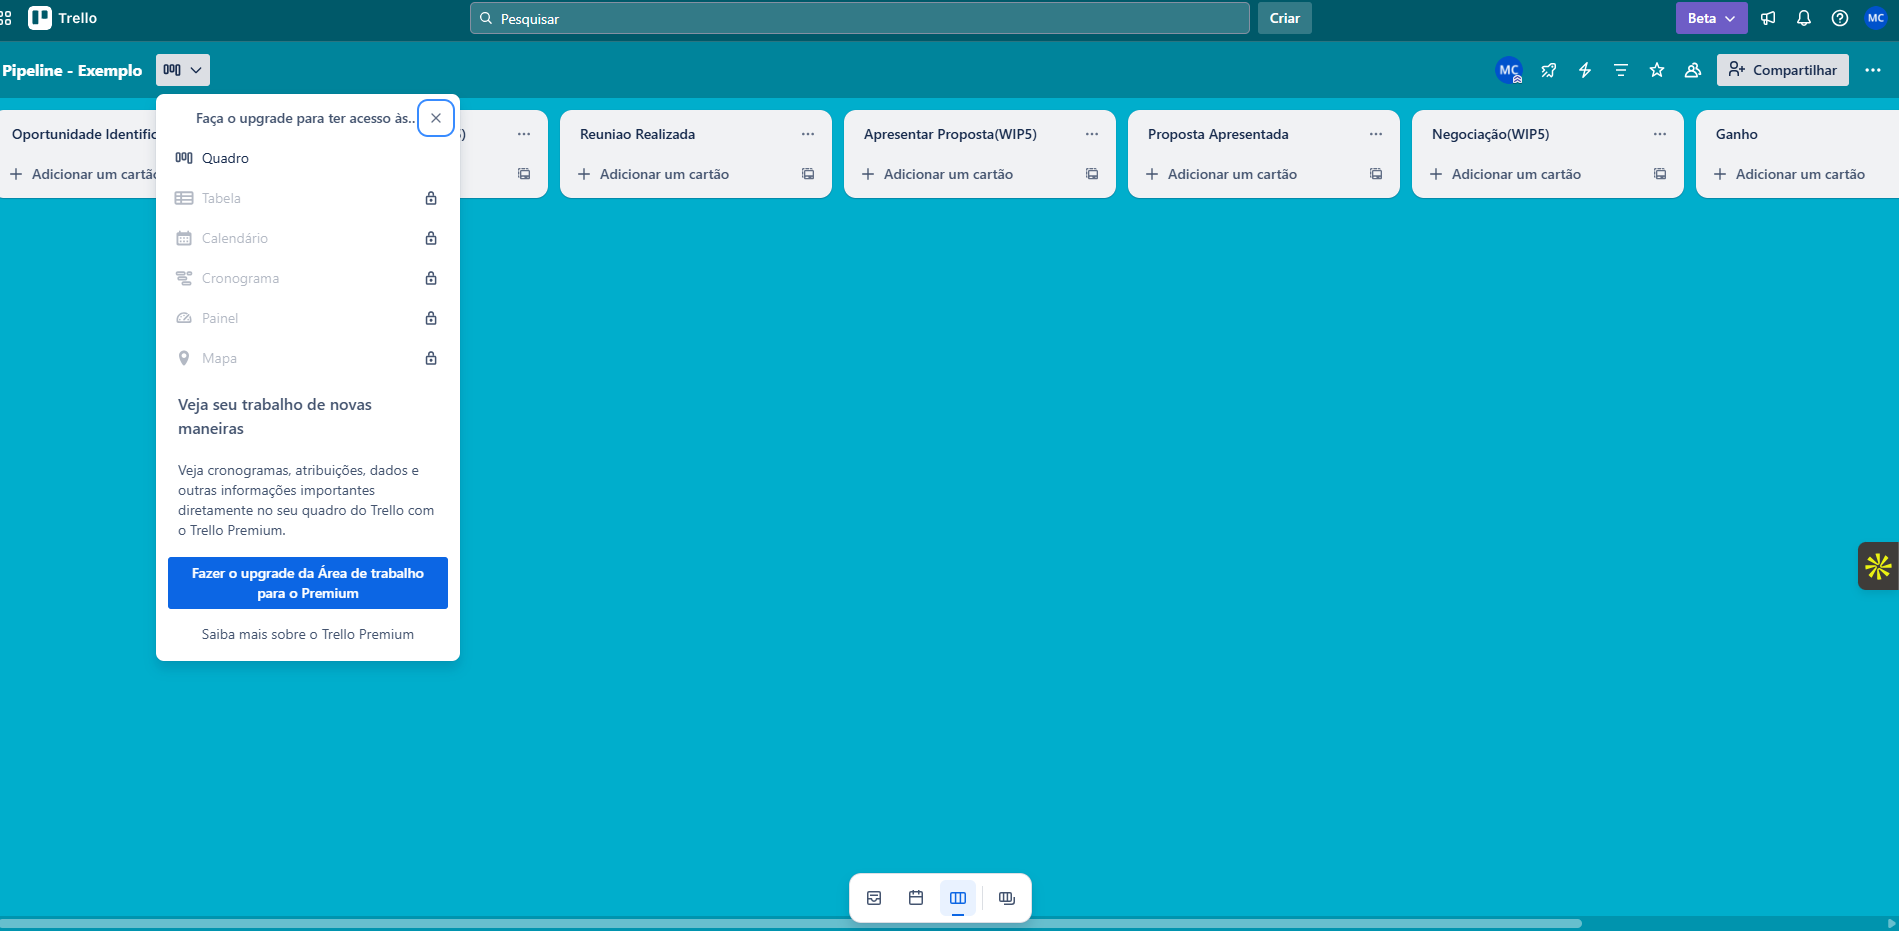Create from template in Reuniao Realizada
The image size is (1899, 931).
click(808, 174)
